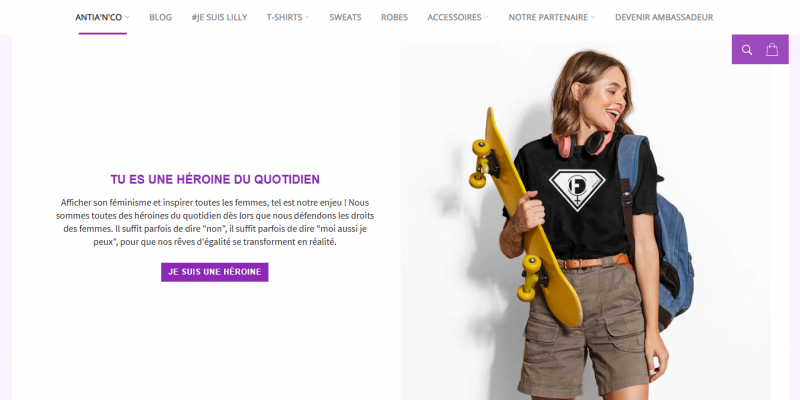Open the ACCESSOIRES menu label
800x400 pixels.
tap(454, 17)
